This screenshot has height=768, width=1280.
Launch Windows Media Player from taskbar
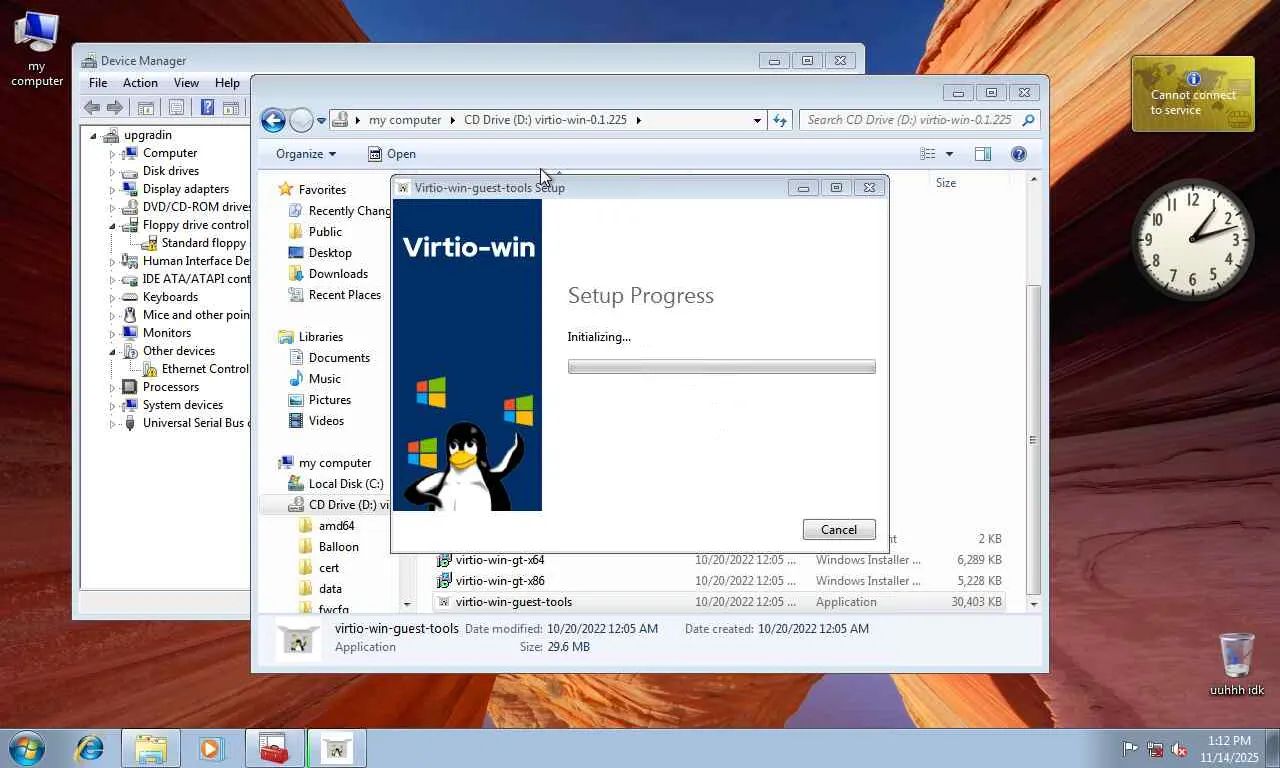click(211, 748)
